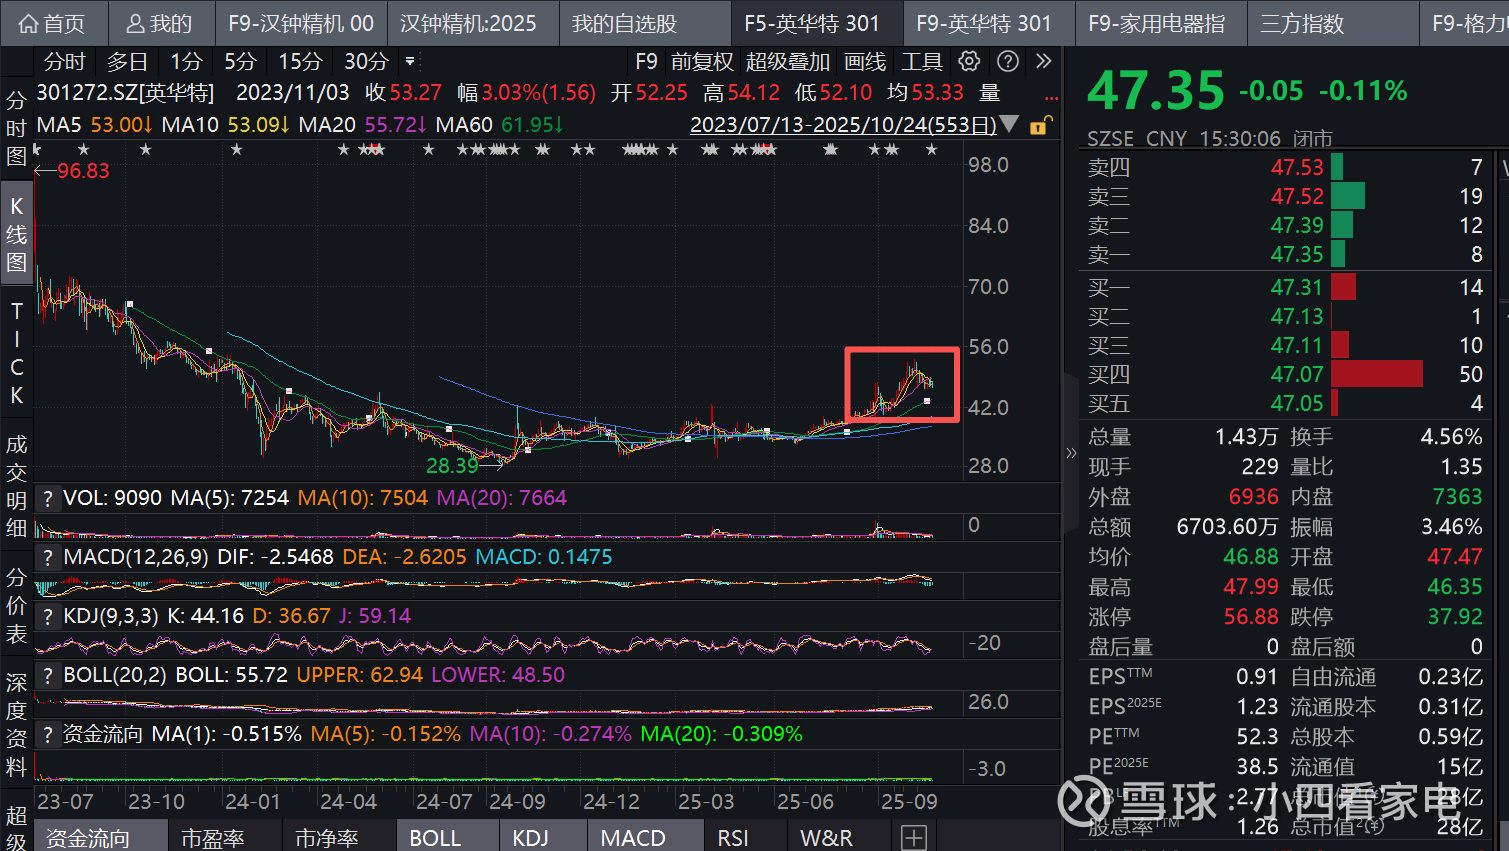This screenshot has width=1509, height=851.
Task: Open the date range dropdown triangle
Action: 1009,125
